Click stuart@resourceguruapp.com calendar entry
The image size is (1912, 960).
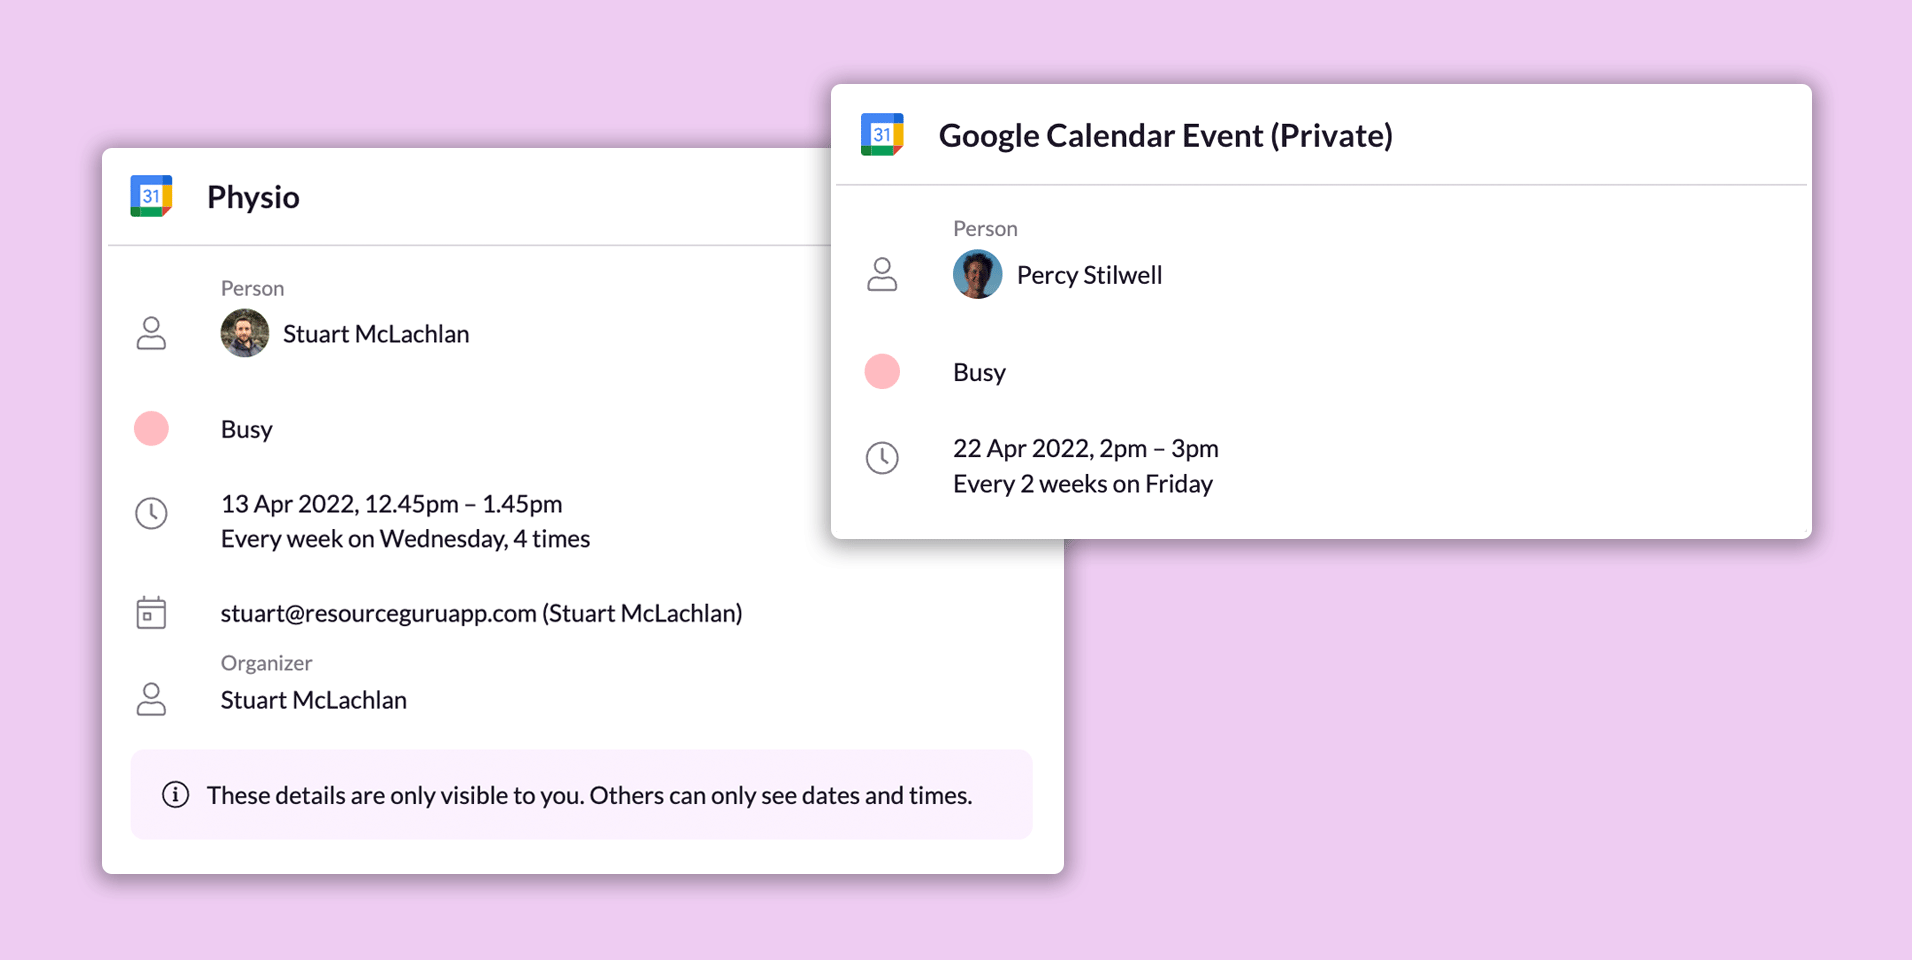(481, 613)
